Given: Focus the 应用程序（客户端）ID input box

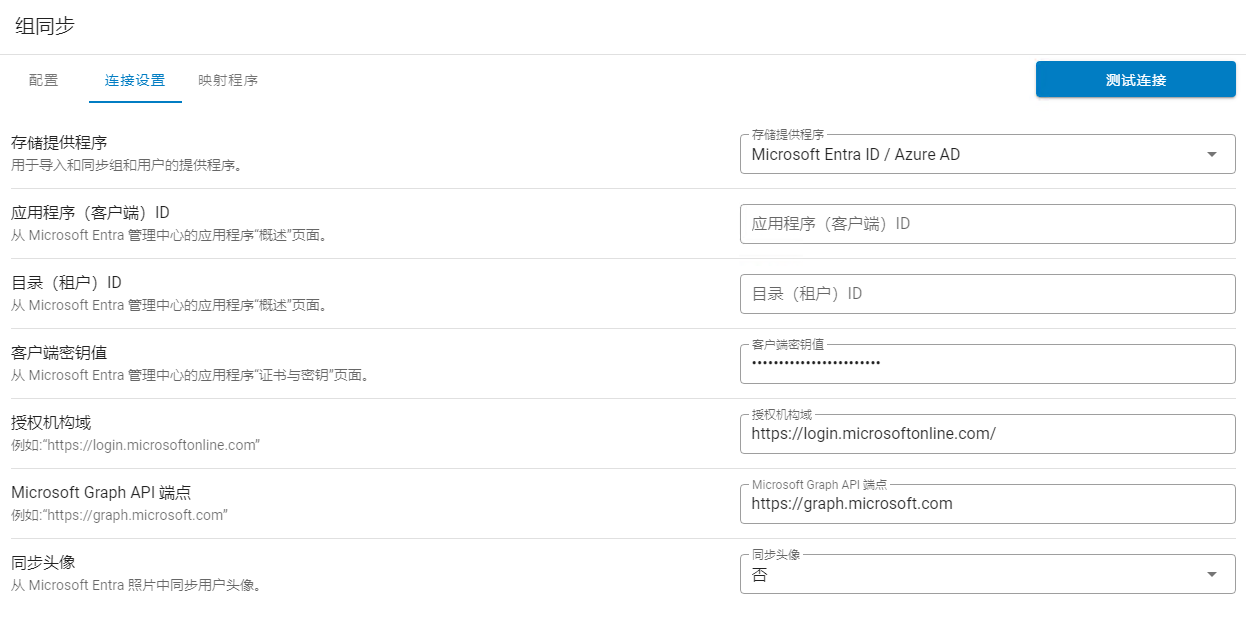Looking at the screenshot, I should coord(987,224).
